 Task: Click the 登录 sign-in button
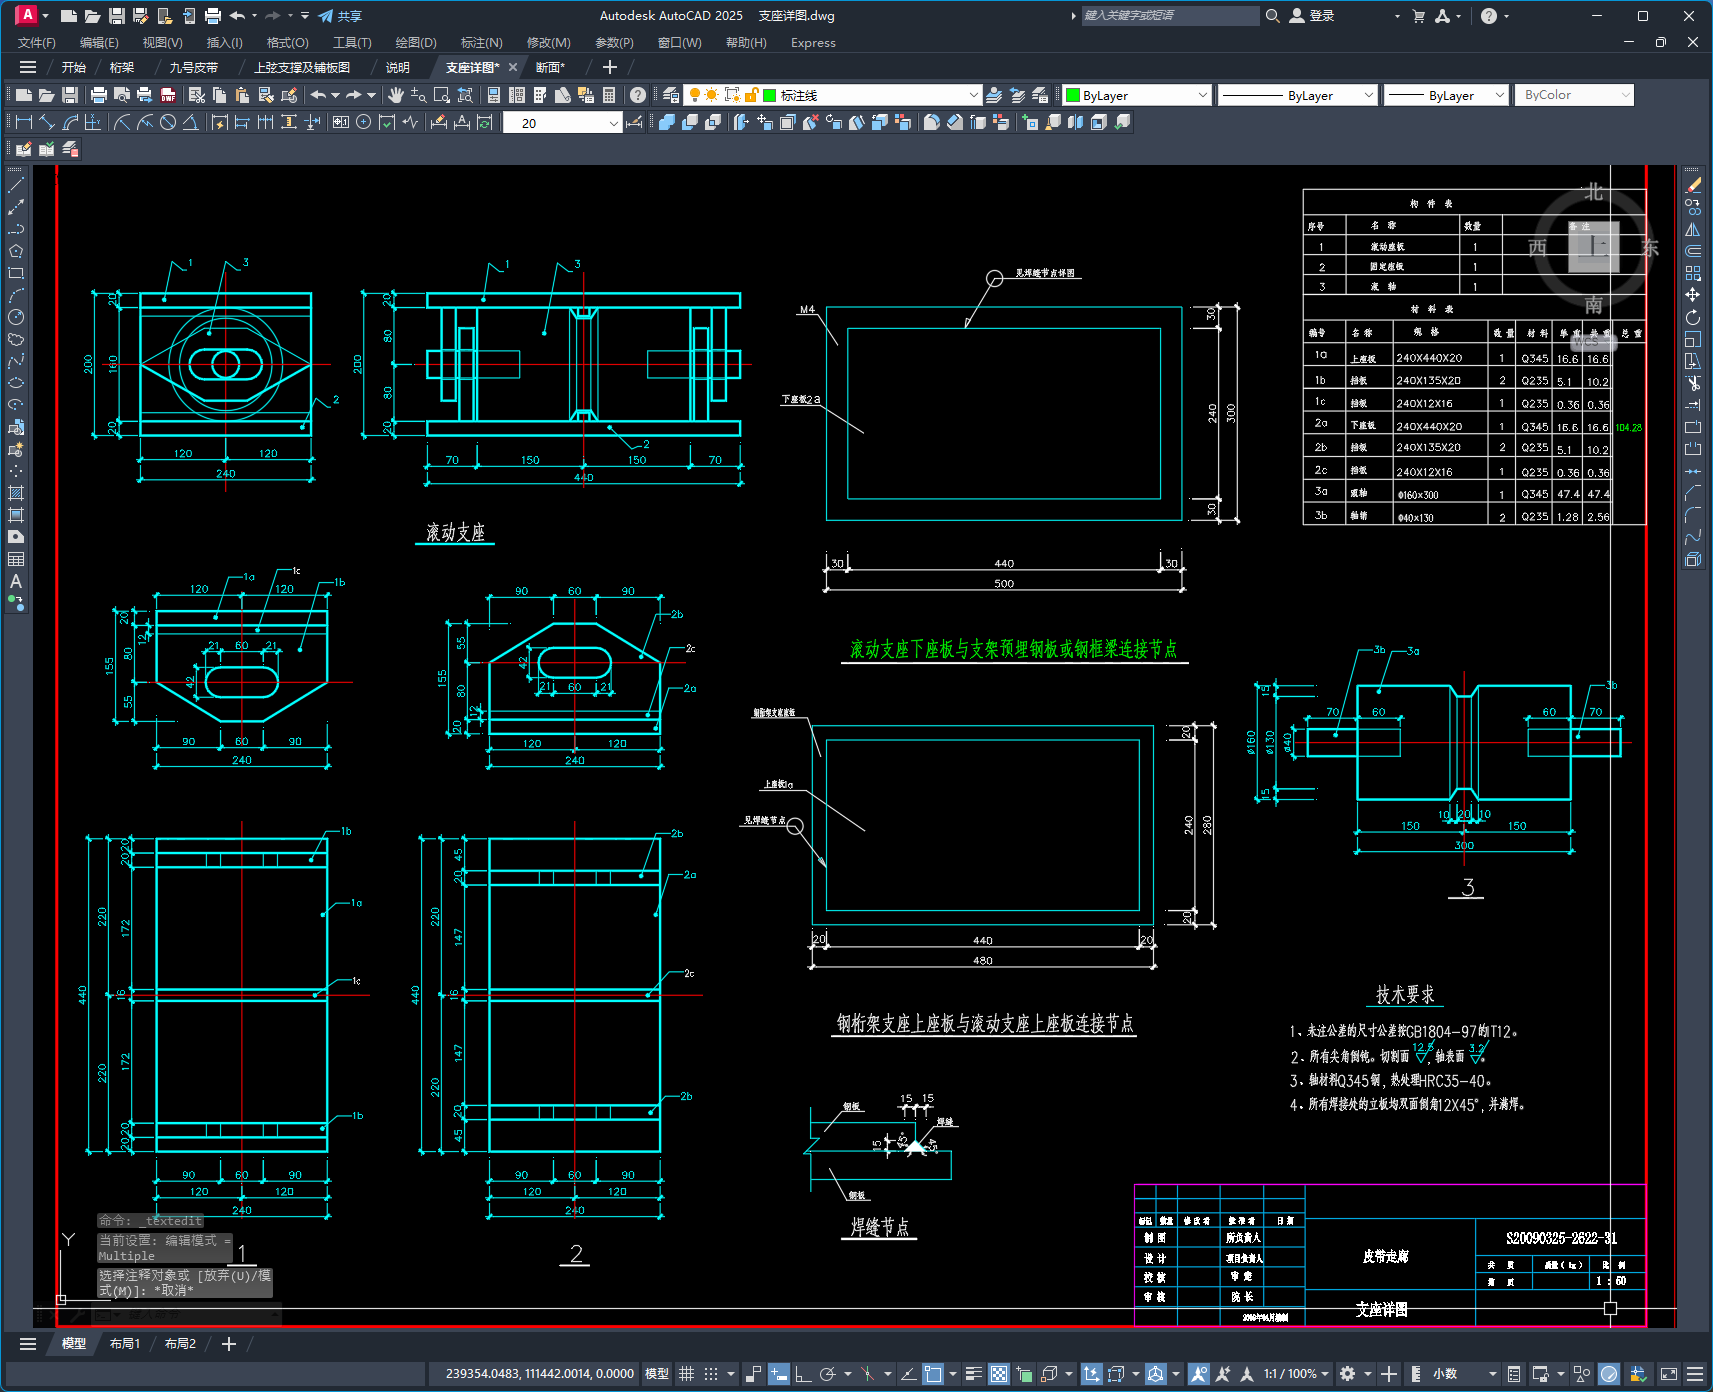point(1312,16)
